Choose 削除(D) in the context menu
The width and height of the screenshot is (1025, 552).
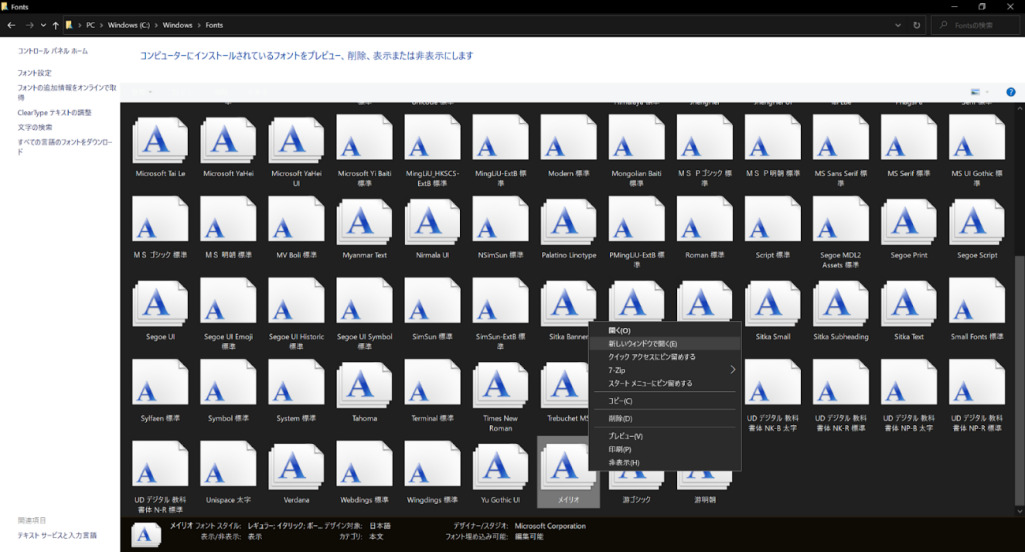click(x=665, y=419)
